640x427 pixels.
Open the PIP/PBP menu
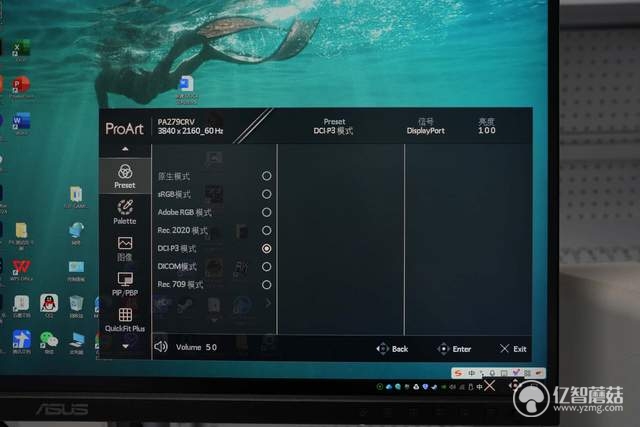click(x=125, y=284)
